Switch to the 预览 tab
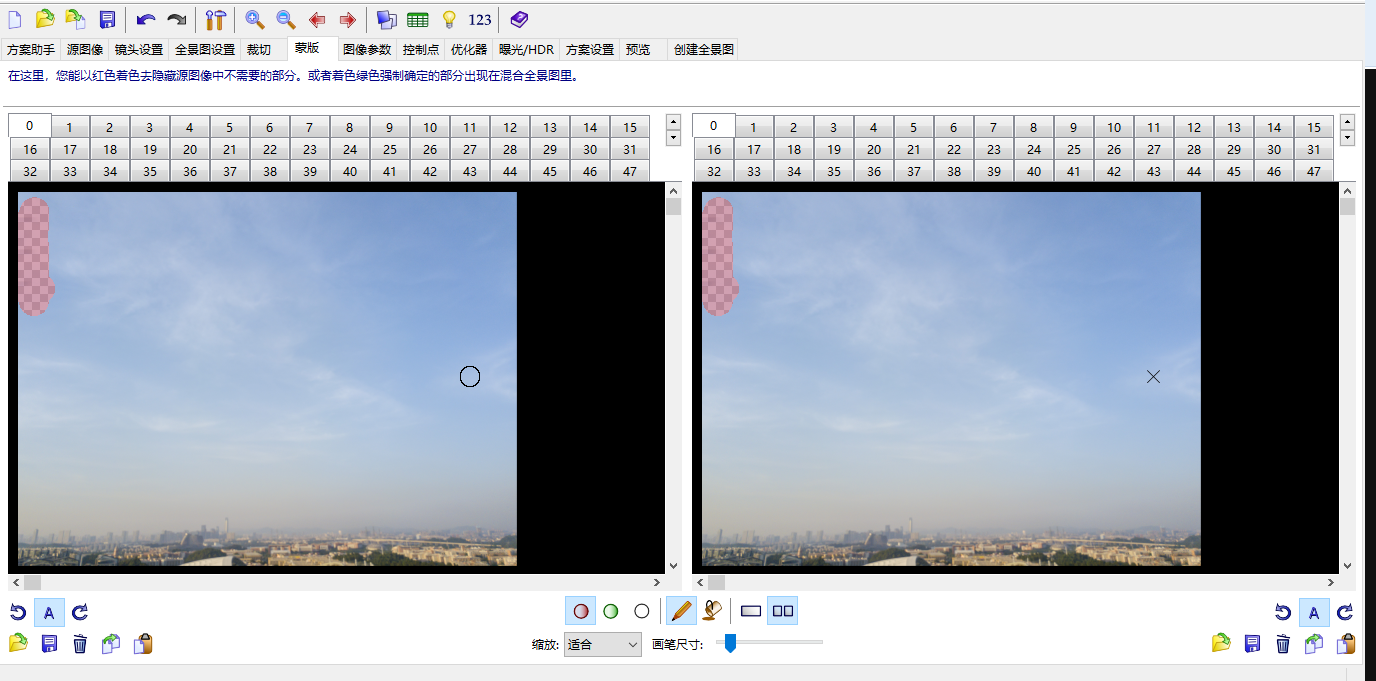Viewport: 1376px width, 681px height. 637,49
